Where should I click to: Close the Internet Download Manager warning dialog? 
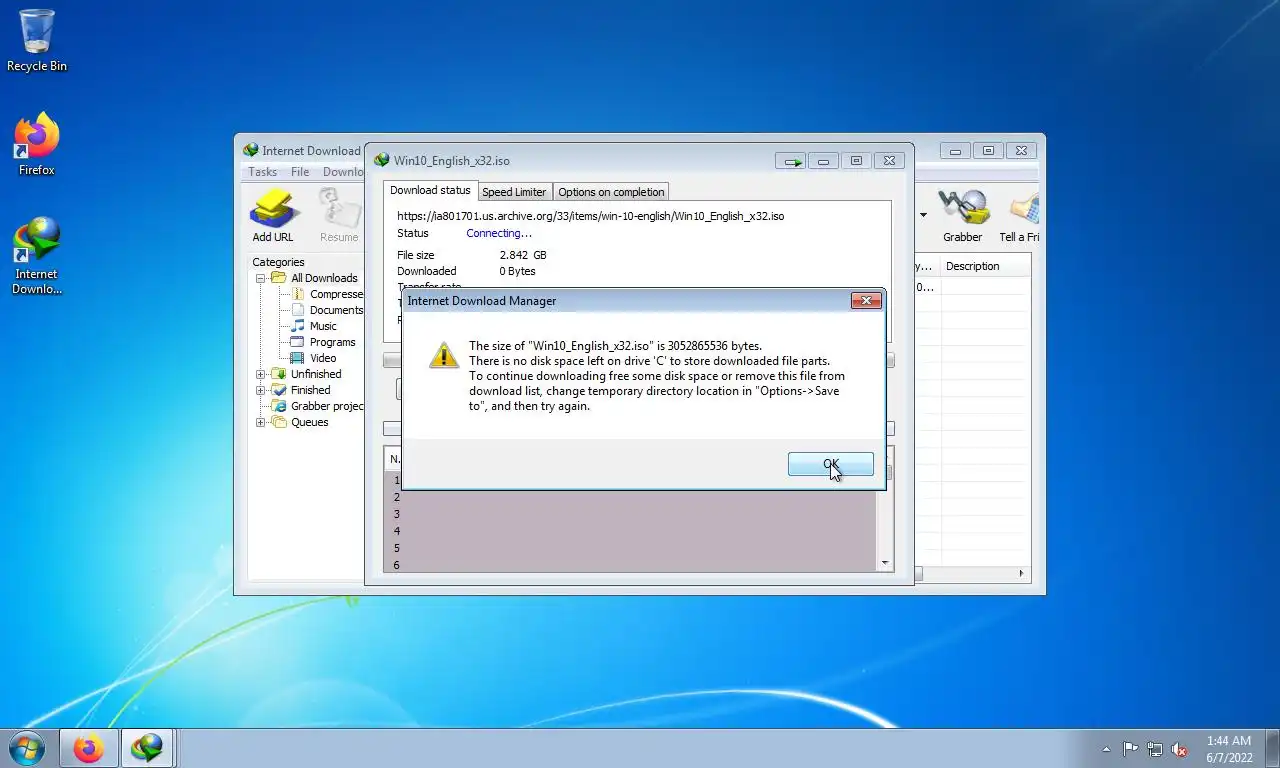coord(866,300)
